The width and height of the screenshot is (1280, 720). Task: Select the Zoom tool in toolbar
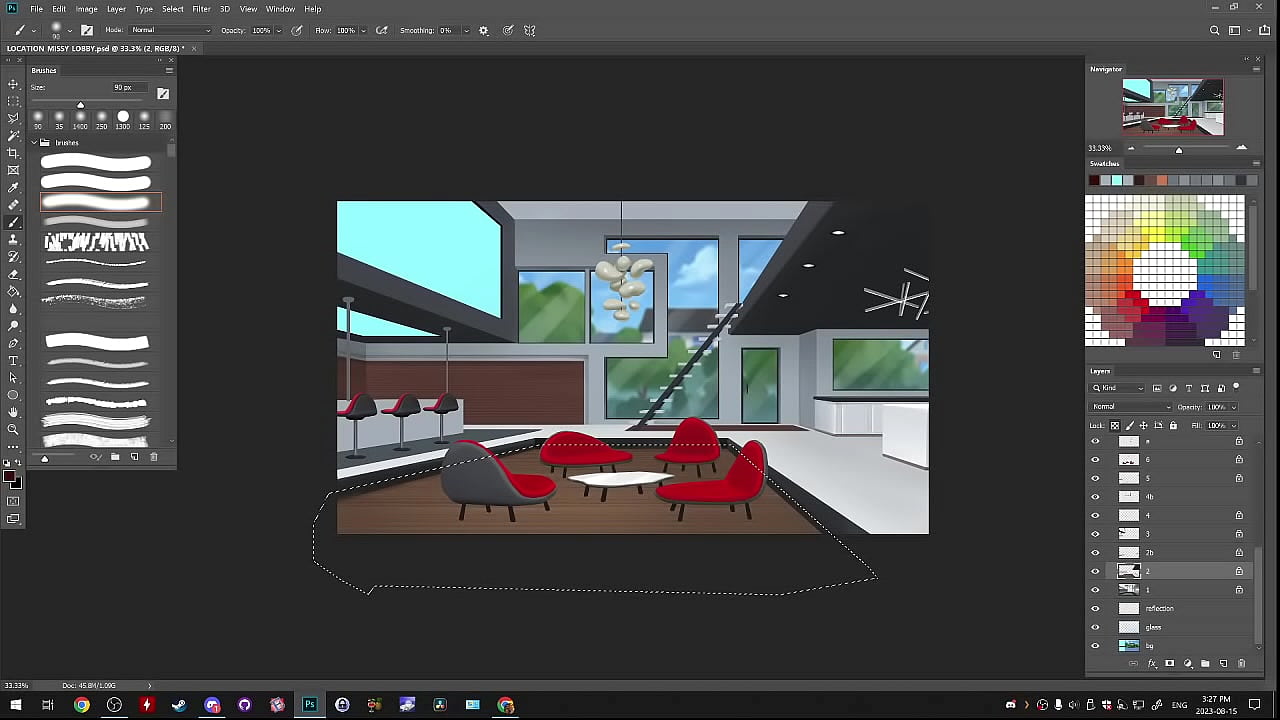13,429
